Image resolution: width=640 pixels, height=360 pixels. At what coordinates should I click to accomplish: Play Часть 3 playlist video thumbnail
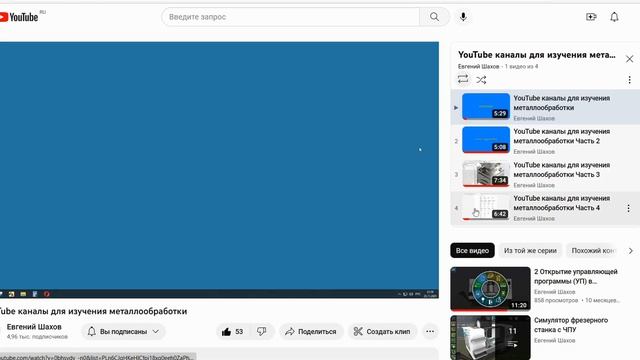pos(486,173)
